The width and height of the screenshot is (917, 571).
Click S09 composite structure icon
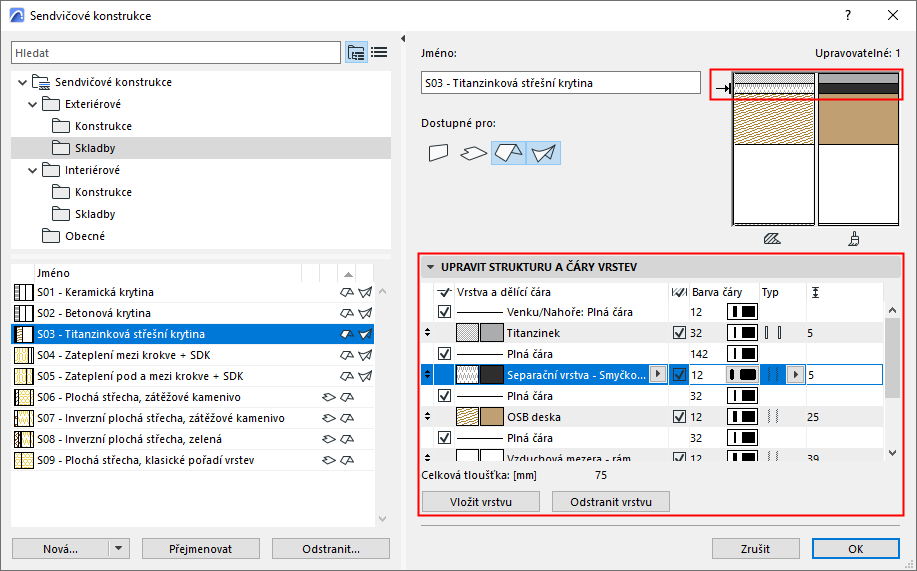23,460
